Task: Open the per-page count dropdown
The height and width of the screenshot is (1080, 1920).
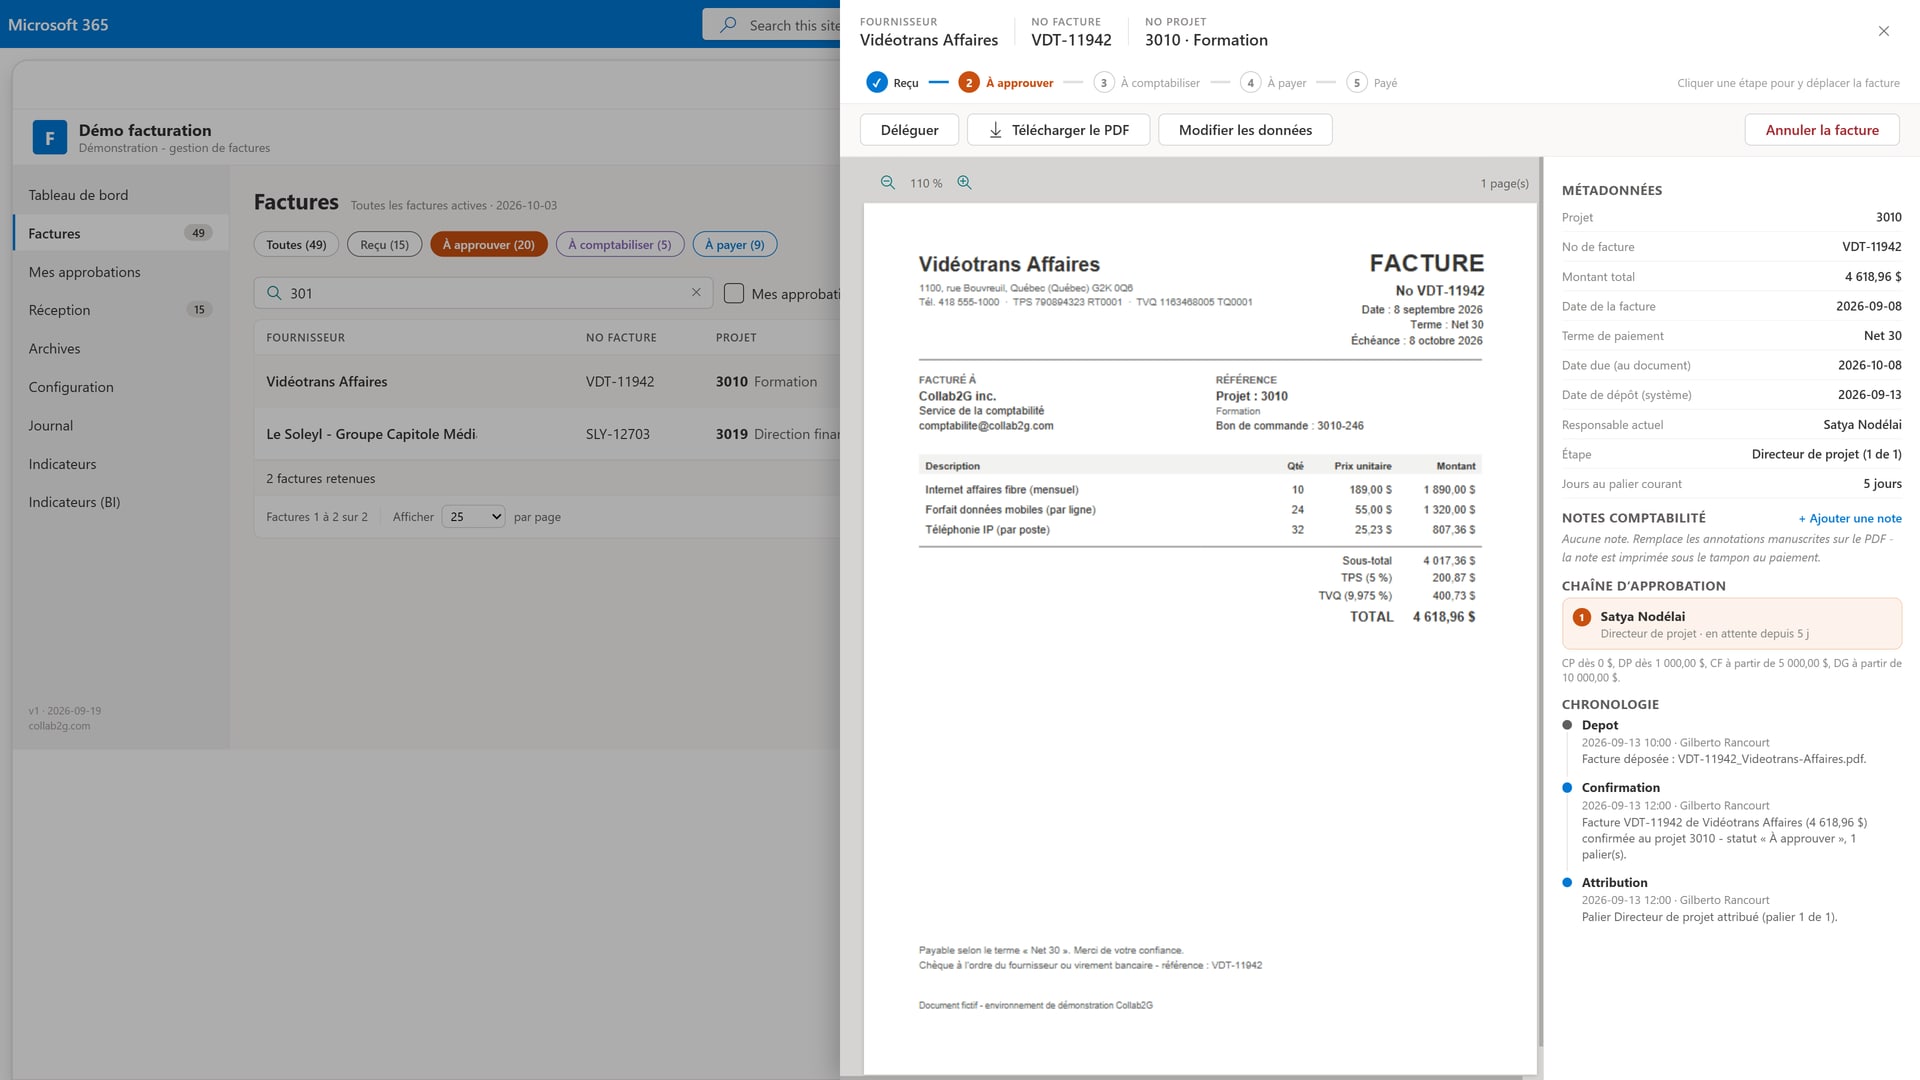Action: [x=474, y=517]
